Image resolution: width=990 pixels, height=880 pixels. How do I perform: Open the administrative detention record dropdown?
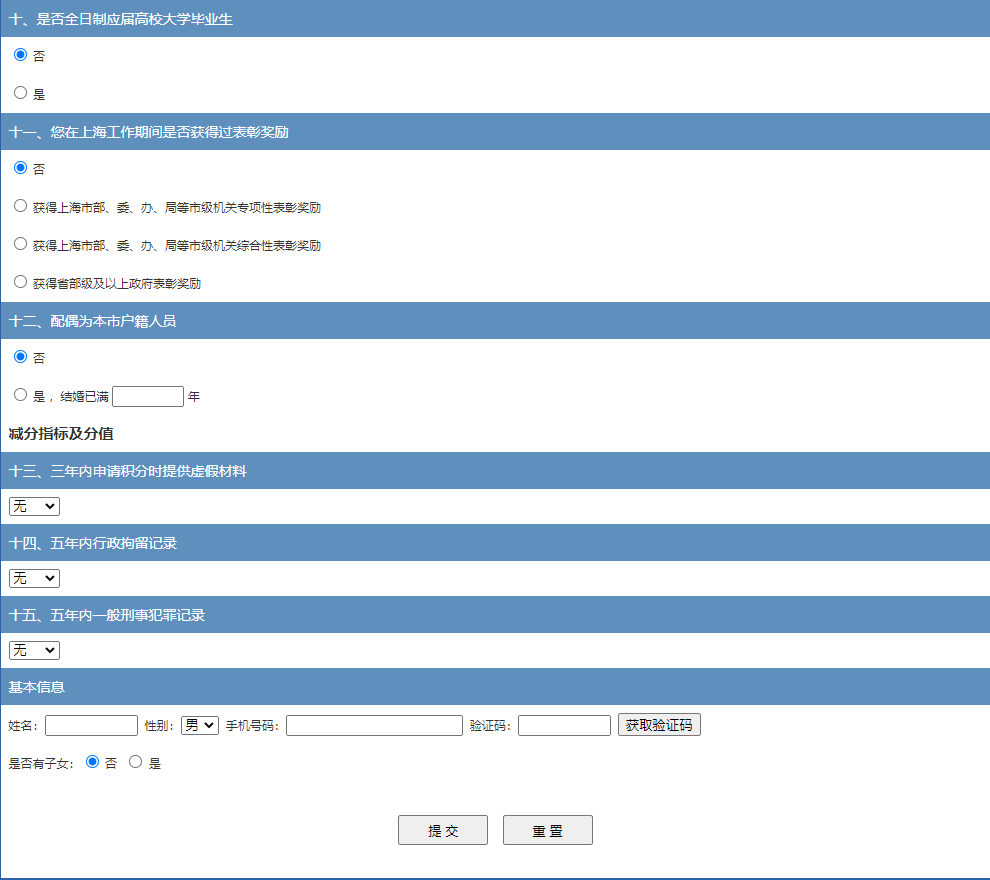[34, 579]
